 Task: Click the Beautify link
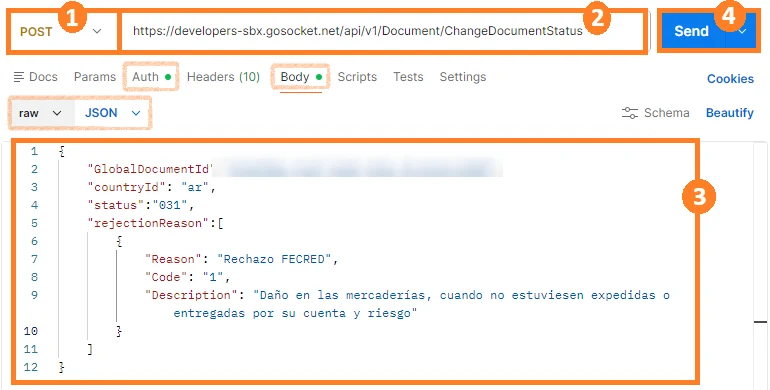pyautogui.click(x=730, y=113)
